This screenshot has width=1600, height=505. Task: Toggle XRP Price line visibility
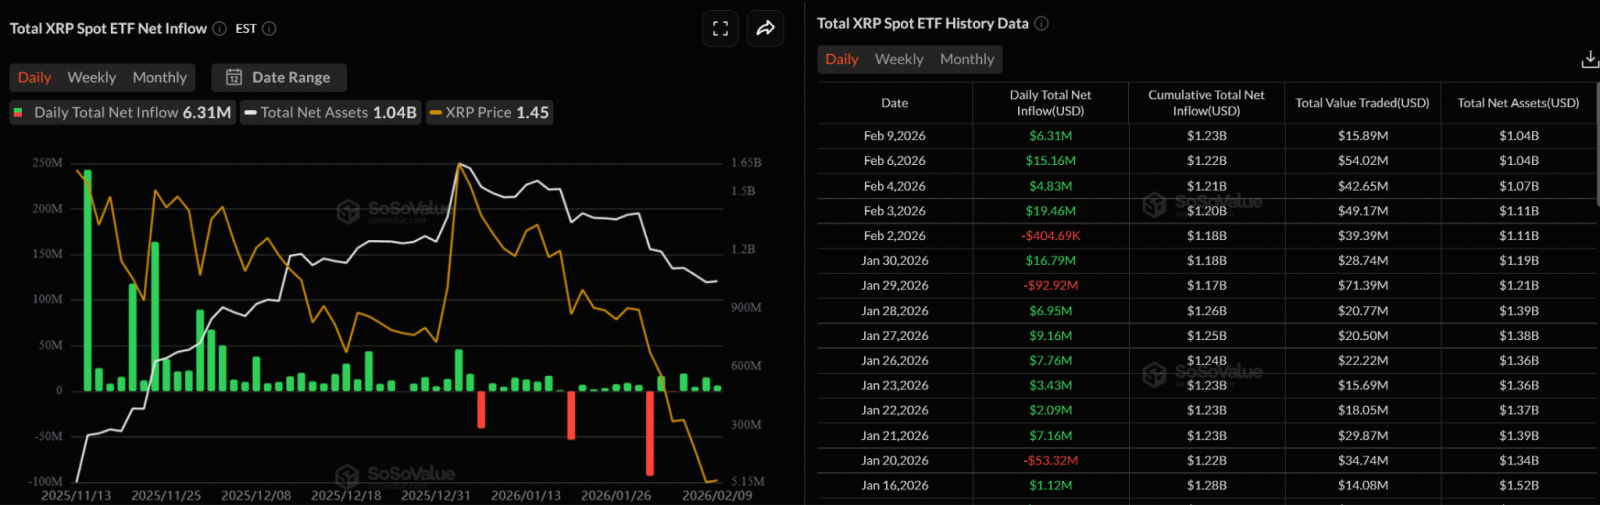[489, 113]
